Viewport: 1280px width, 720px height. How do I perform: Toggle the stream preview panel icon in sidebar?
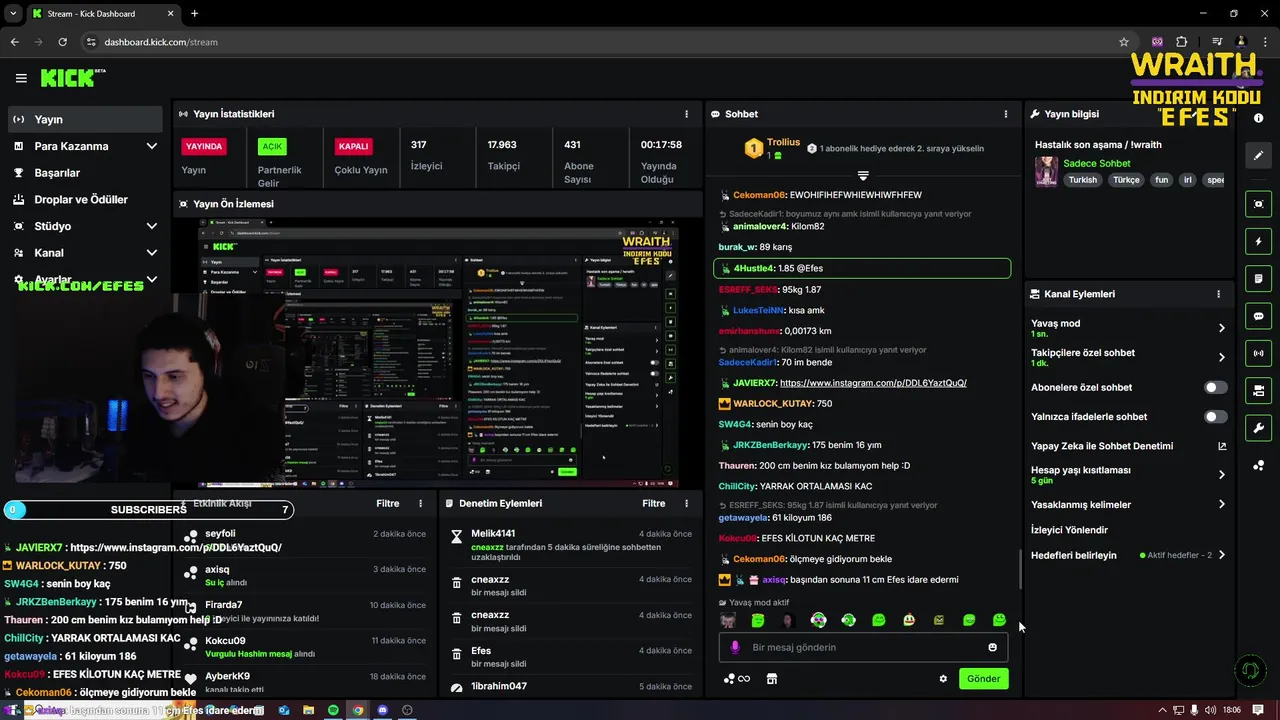point(1258,204)
